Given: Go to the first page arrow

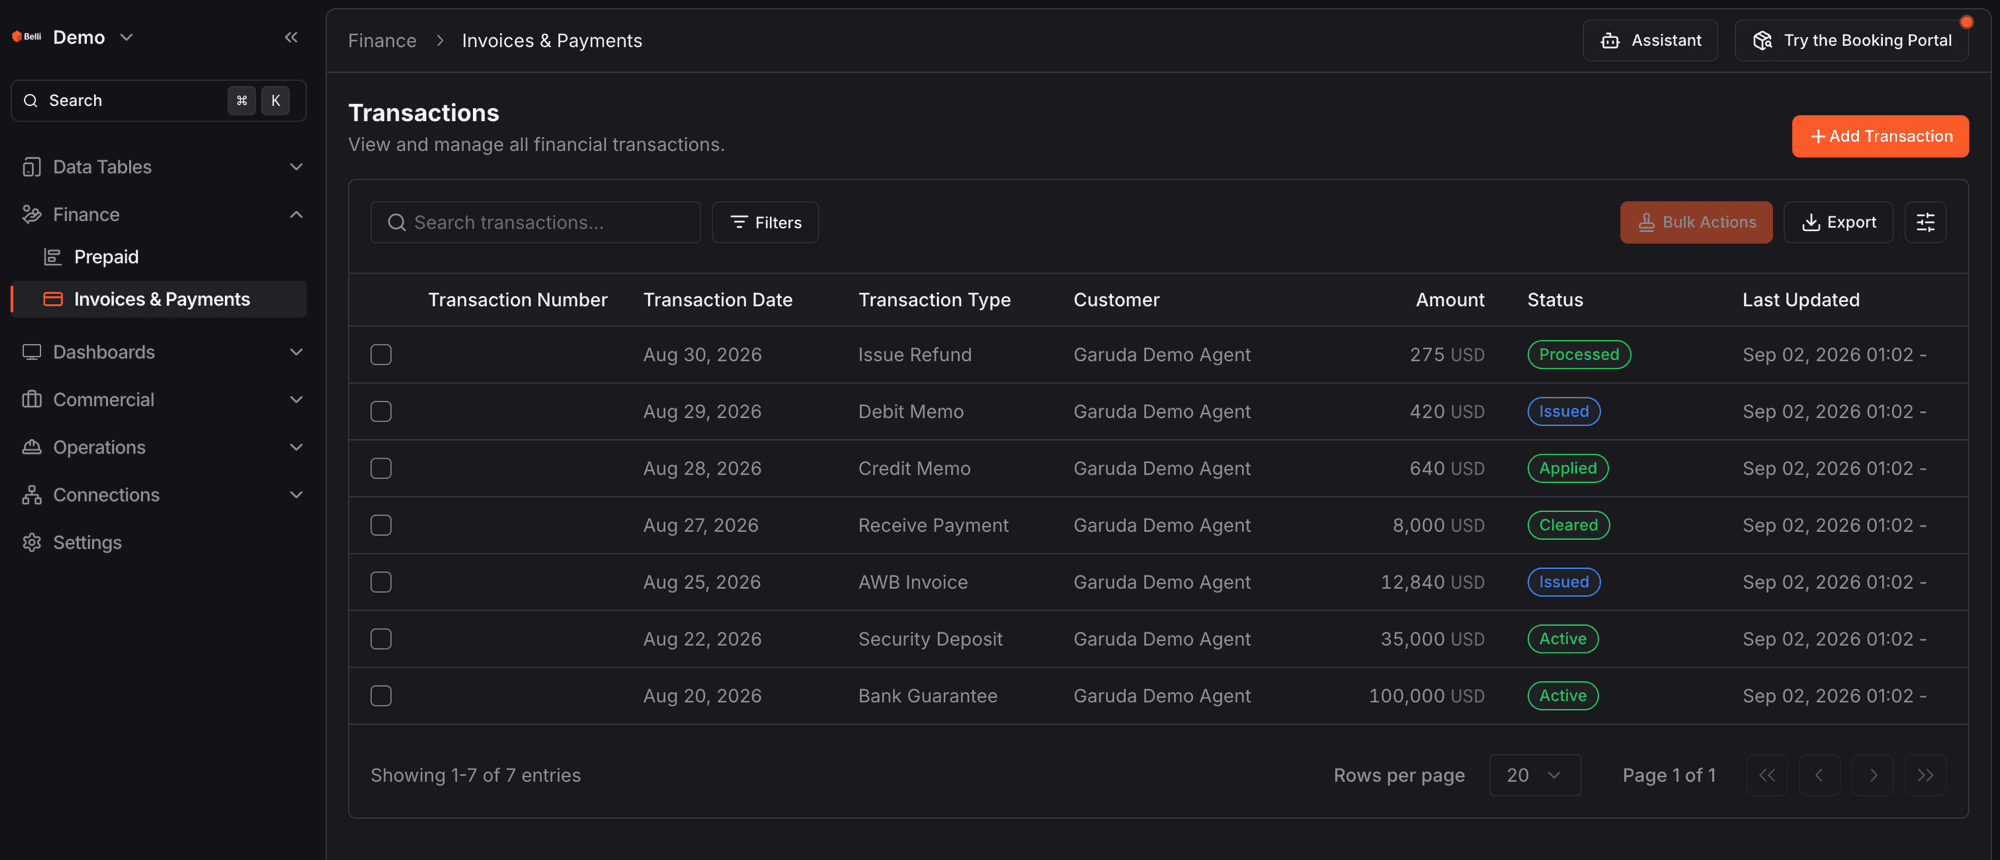Looking at the screenshot, I should click(x=1767, y=775).
